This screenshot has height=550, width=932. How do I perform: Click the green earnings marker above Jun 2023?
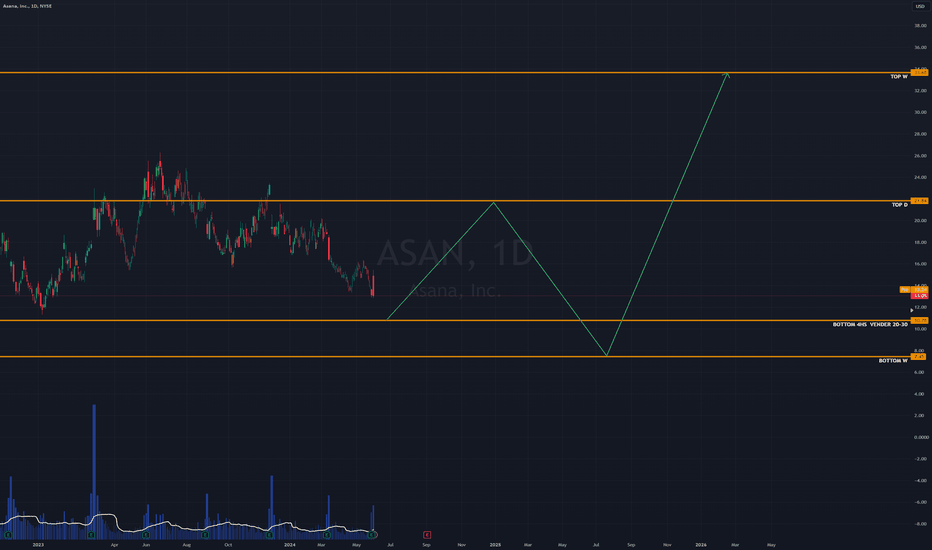point(146,535)
